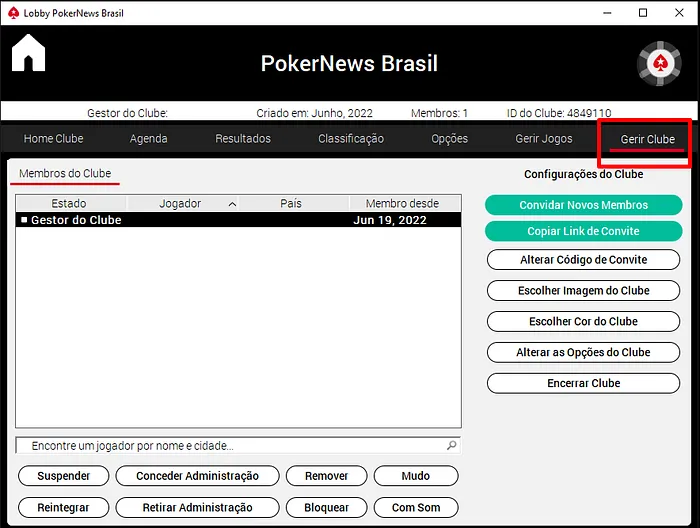
Task: Click the Com Som button
Action: pos(416,507)
